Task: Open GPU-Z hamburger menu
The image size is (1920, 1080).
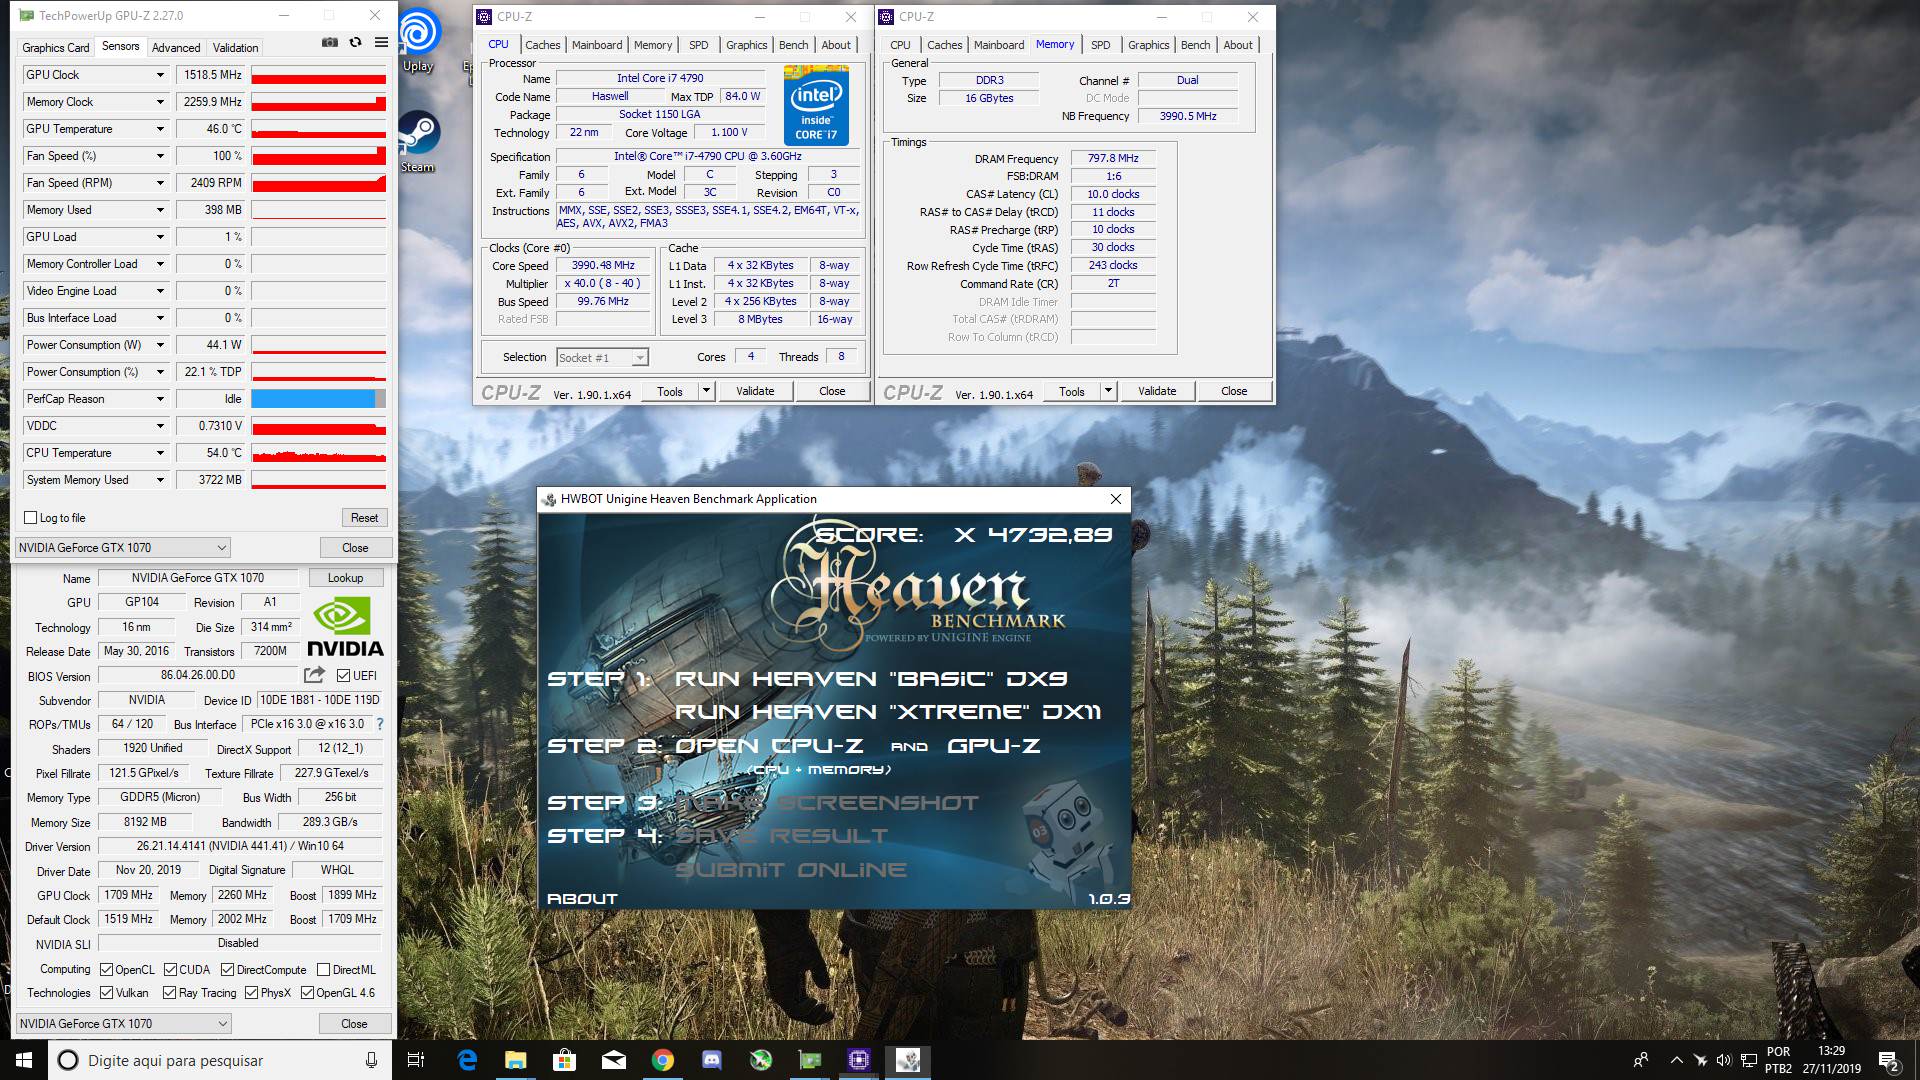Action: tap(381, 43)
